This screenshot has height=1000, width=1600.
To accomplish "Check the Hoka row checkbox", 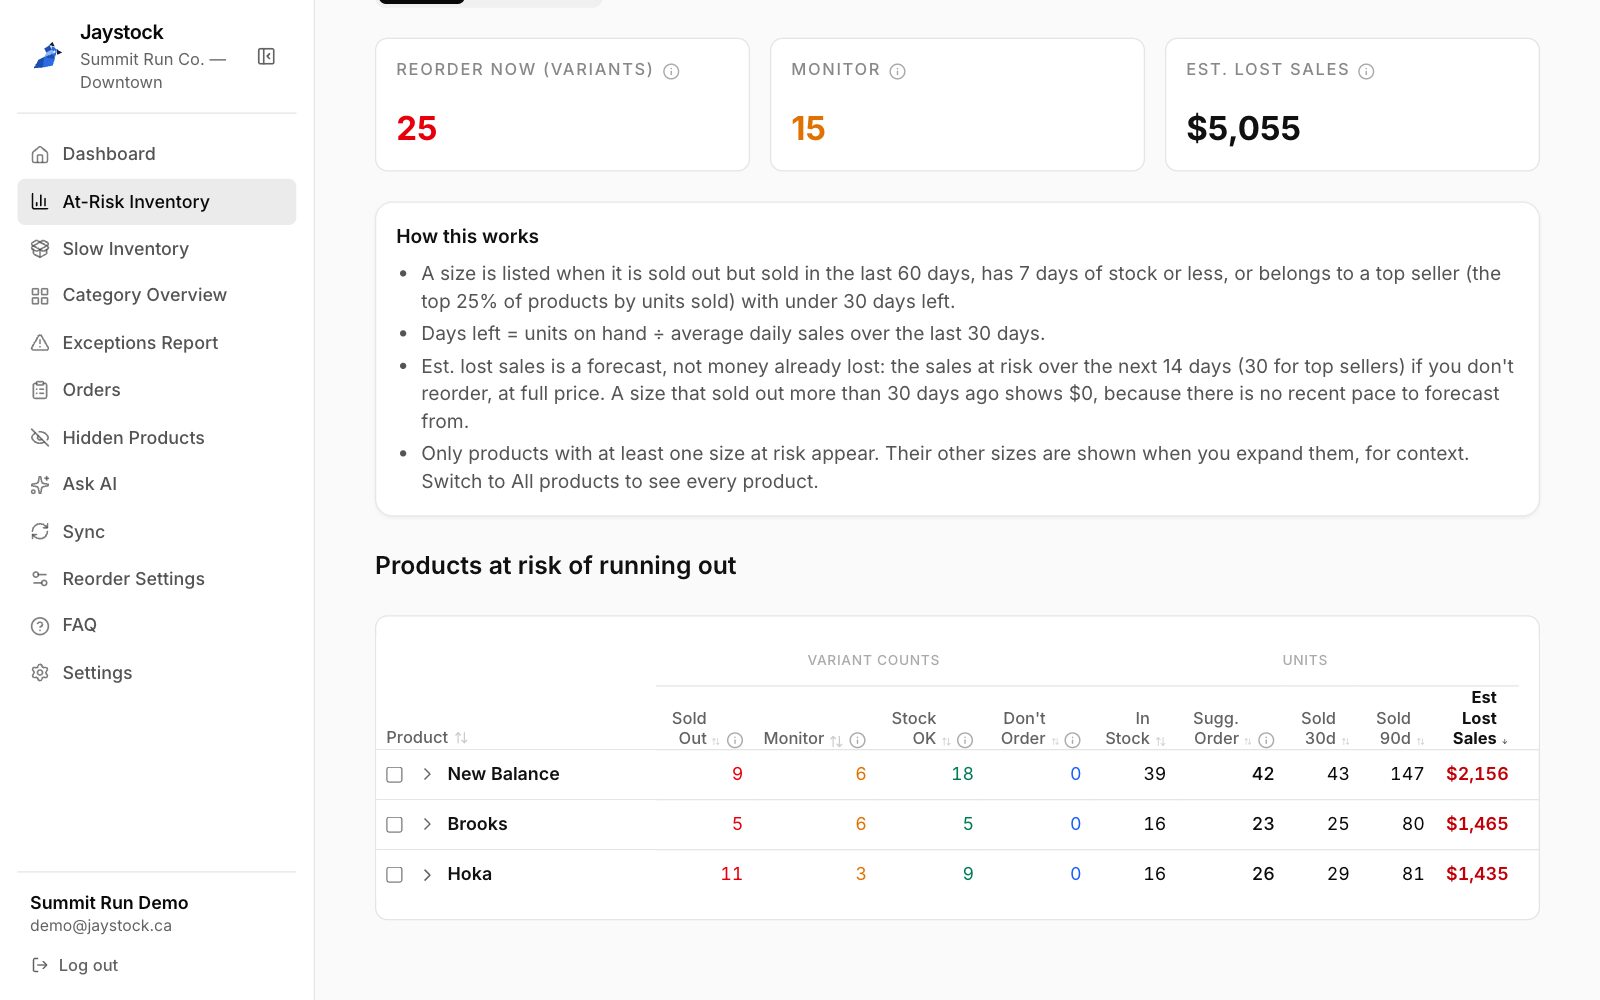I will pyautogui.click(x=395, y=875).
